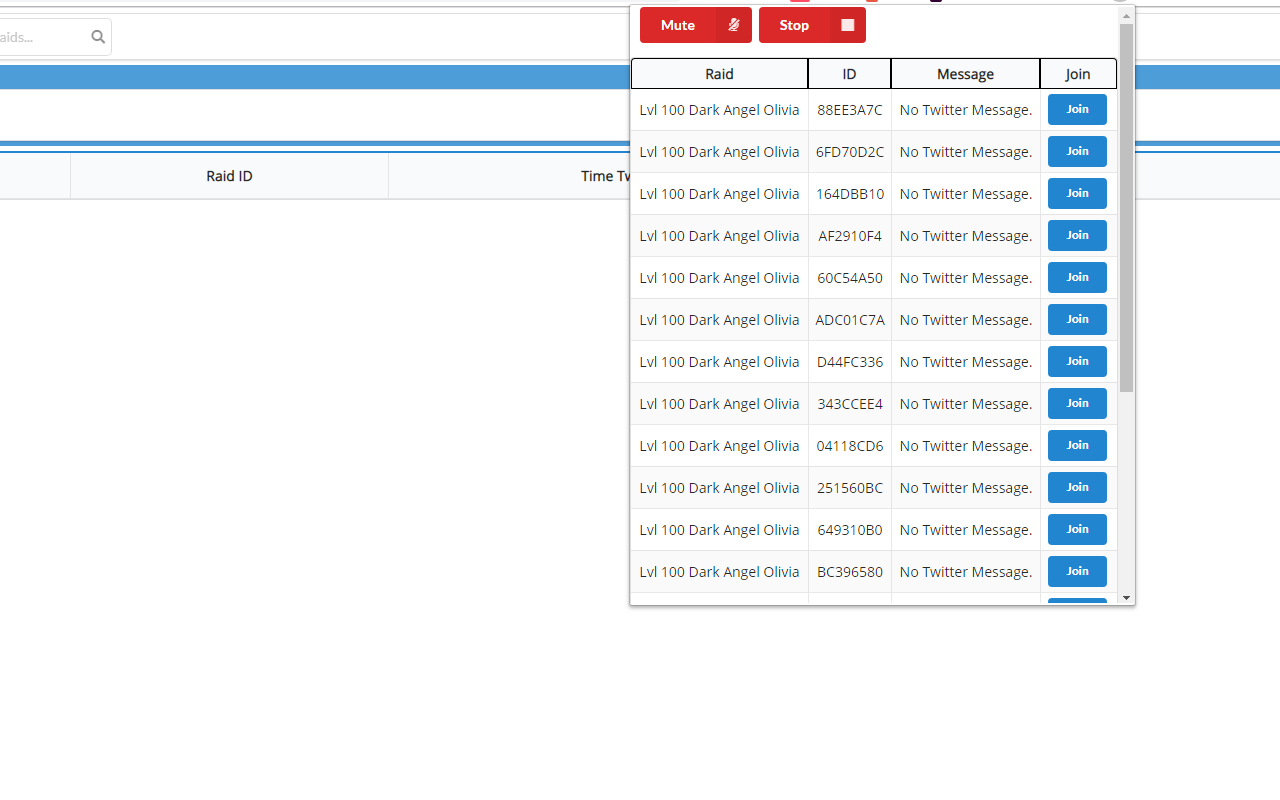Click the Stop button
1280x800 pixels.
[x=812, y=25]
